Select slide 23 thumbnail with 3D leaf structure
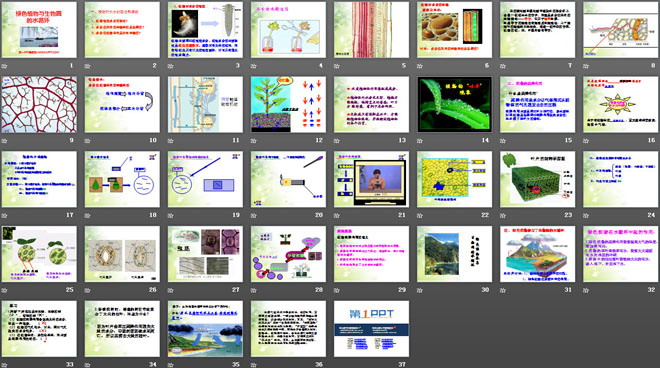 tap(538, 179)
